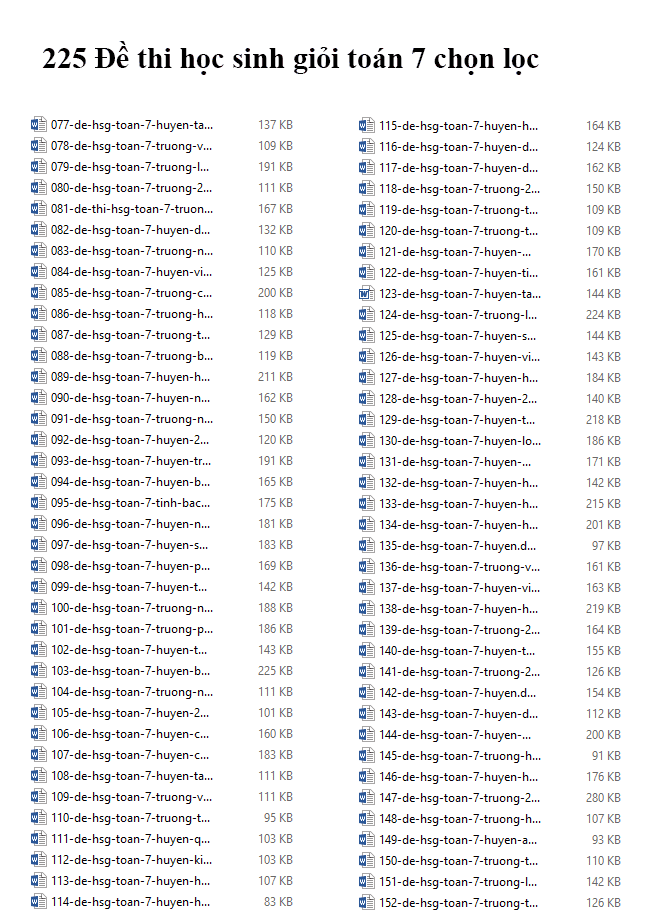Select file 149-de-hsg-toan-7-huyen-a

[457, 840]
